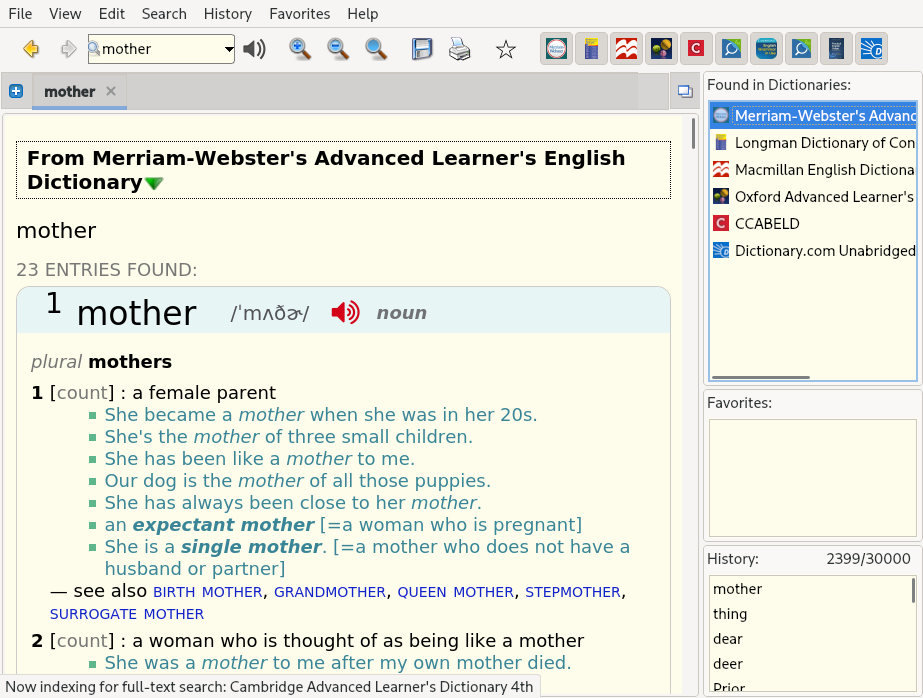Jump to Oxford Advanced Learner's entry
Viewport: 923px width, 698px height.
tap(814, 197)
